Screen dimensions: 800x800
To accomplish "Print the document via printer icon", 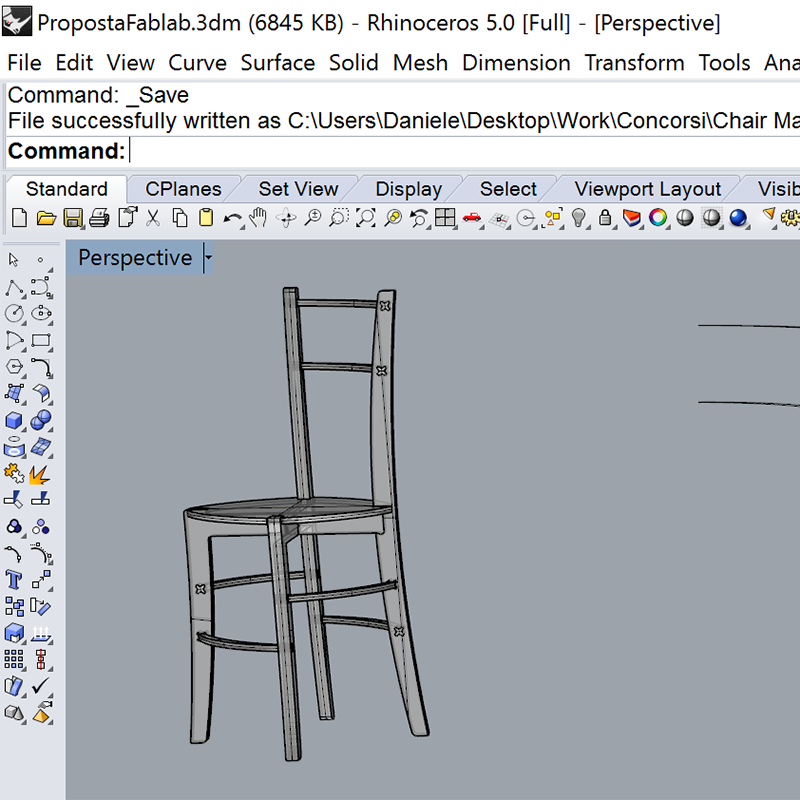I will (x=99, y=218).
